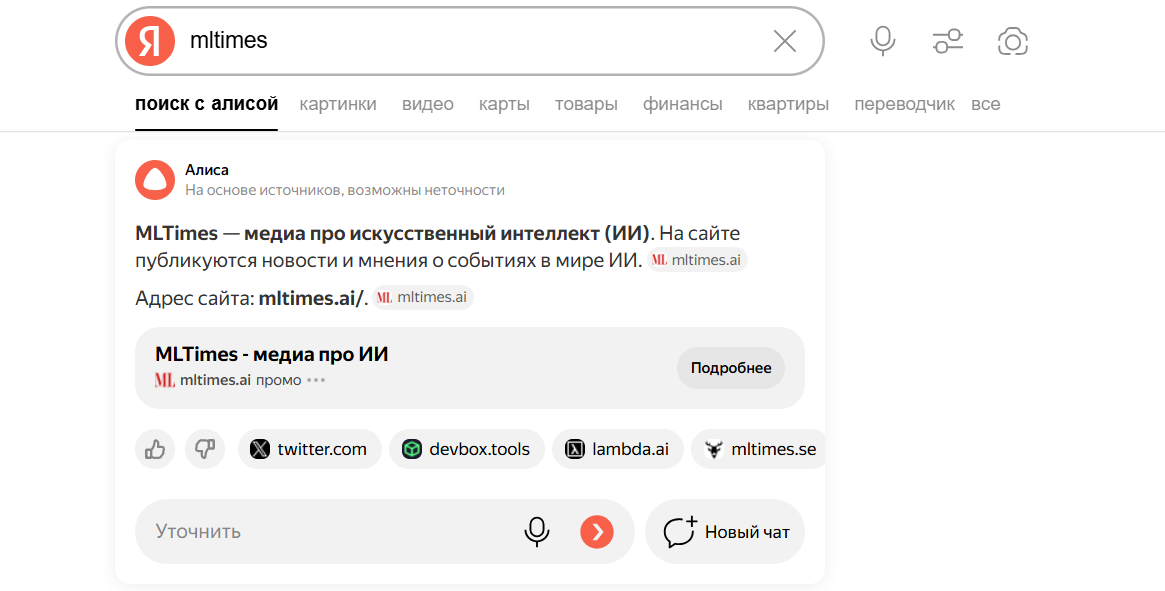Click the mltimes.ai link text in the promo card
This screenshot has width=1165, height=591.
point(215,381)
